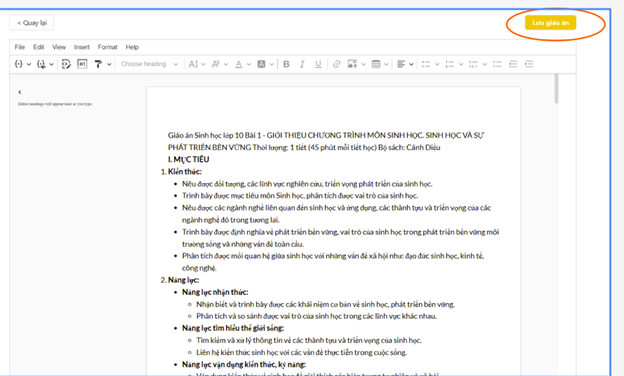The width and height of the screenshot is (624, 376).
Task: Open the merge fields curly-brace dropdown
Action: 23,64
